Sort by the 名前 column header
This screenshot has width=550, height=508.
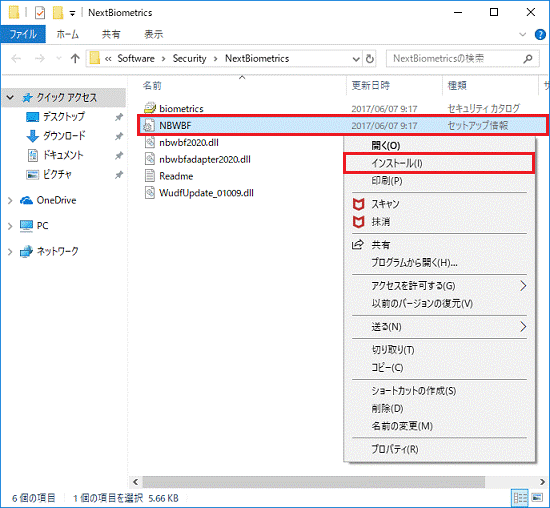(x=152, y=86)
